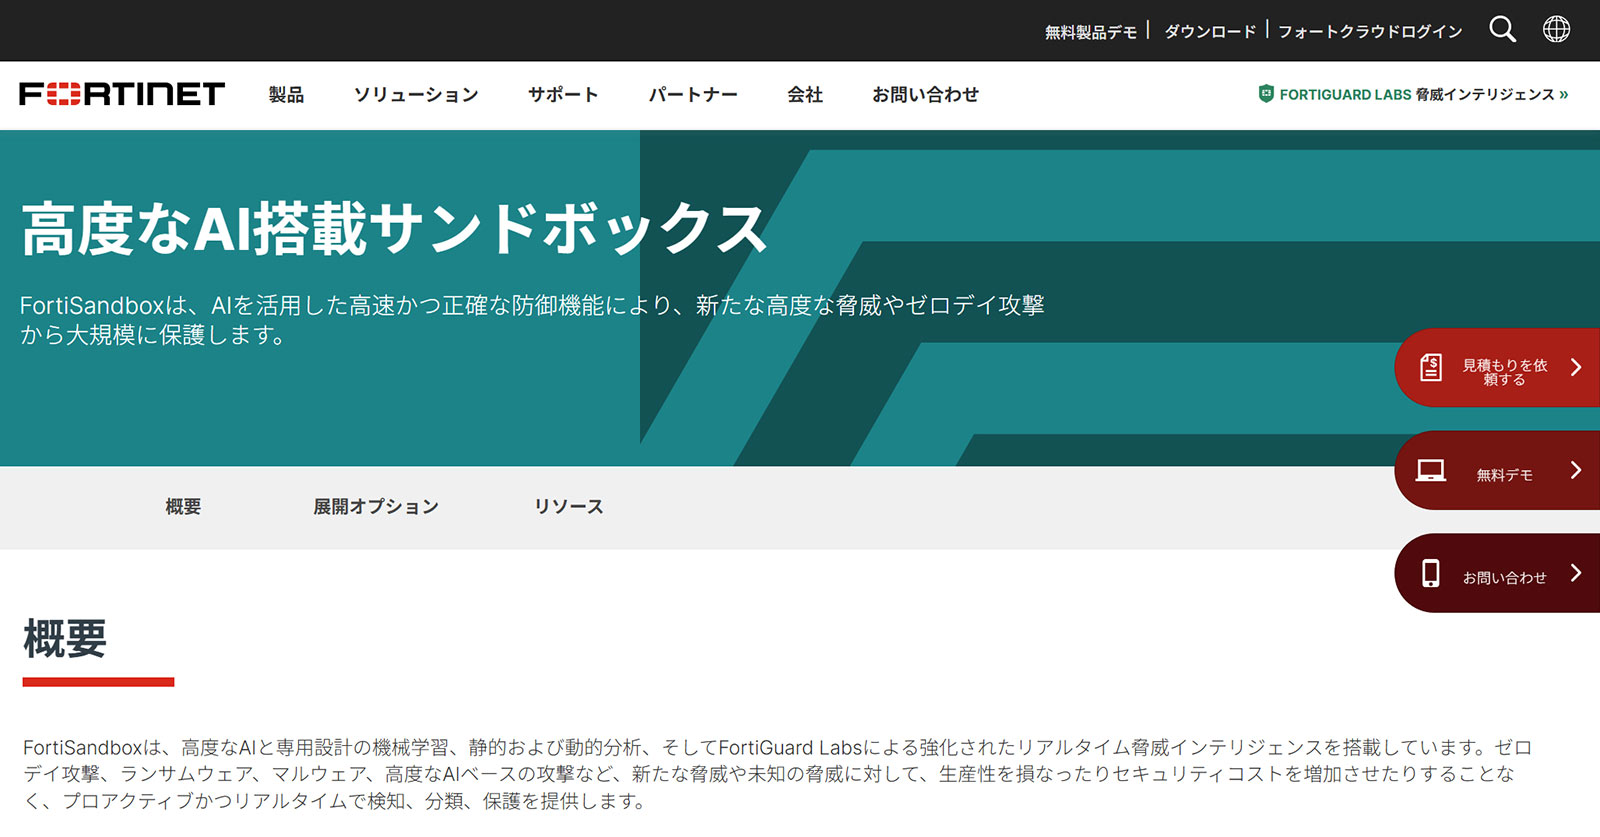
Task: Go to Fortinet logo homepage
Action: tap(122, 94)
